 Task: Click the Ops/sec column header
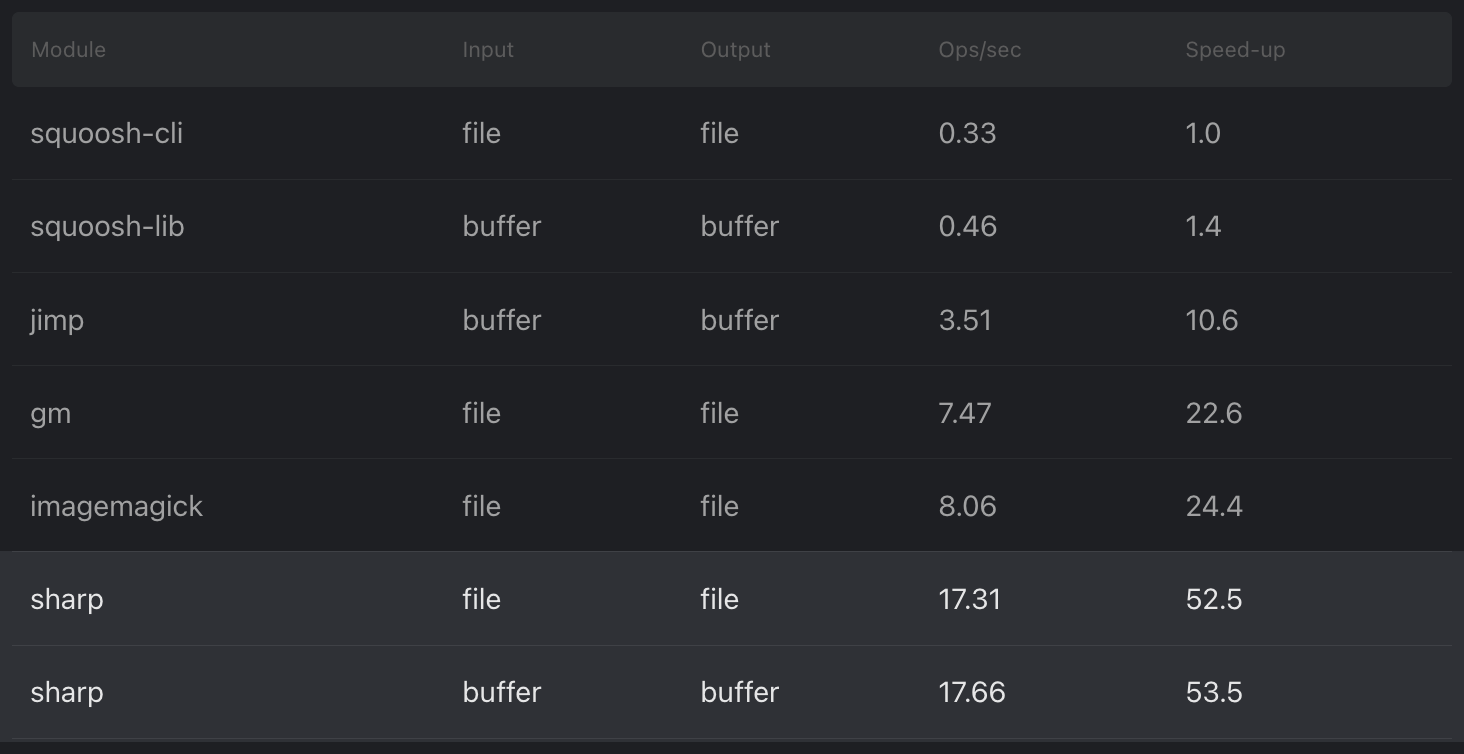pos(979,50)
